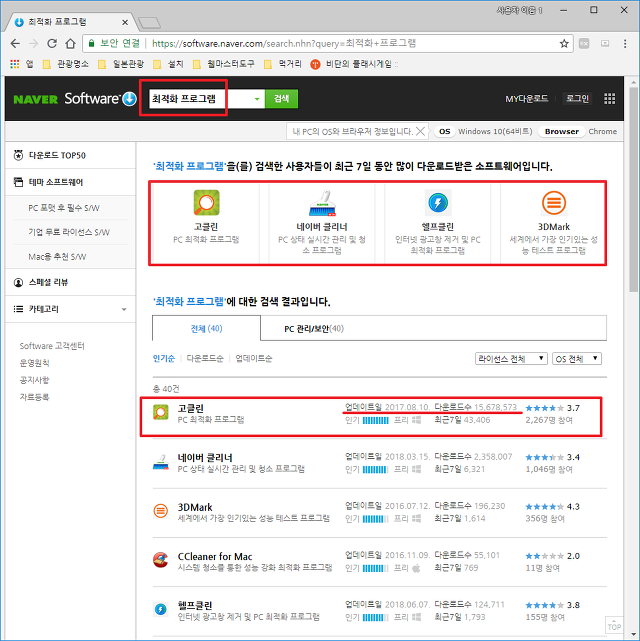Open 운영원칙 link
The image size is (640, 641).
coord(34,363)
